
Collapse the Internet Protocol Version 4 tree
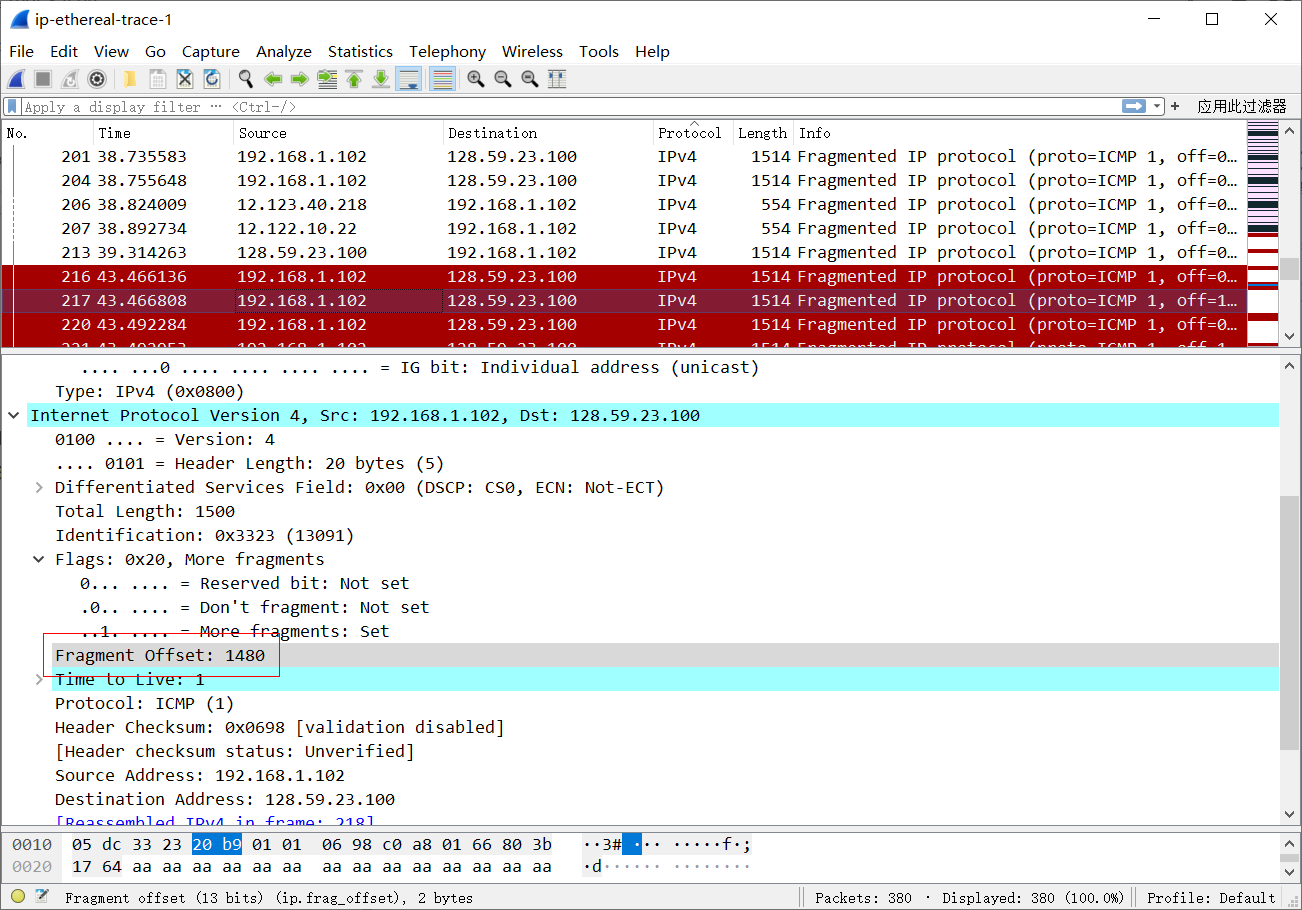click(14, 415)
